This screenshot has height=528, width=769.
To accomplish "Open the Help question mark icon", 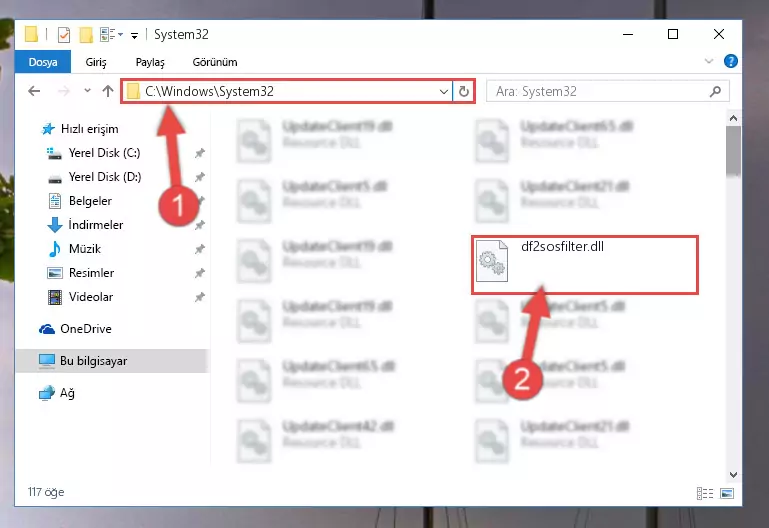I will pyautogui.click(x=730, y=61).
